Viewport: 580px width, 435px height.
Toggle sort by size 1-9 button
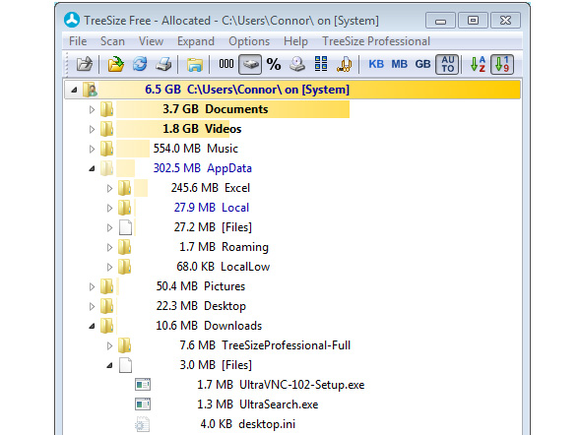tap(502, 64)
